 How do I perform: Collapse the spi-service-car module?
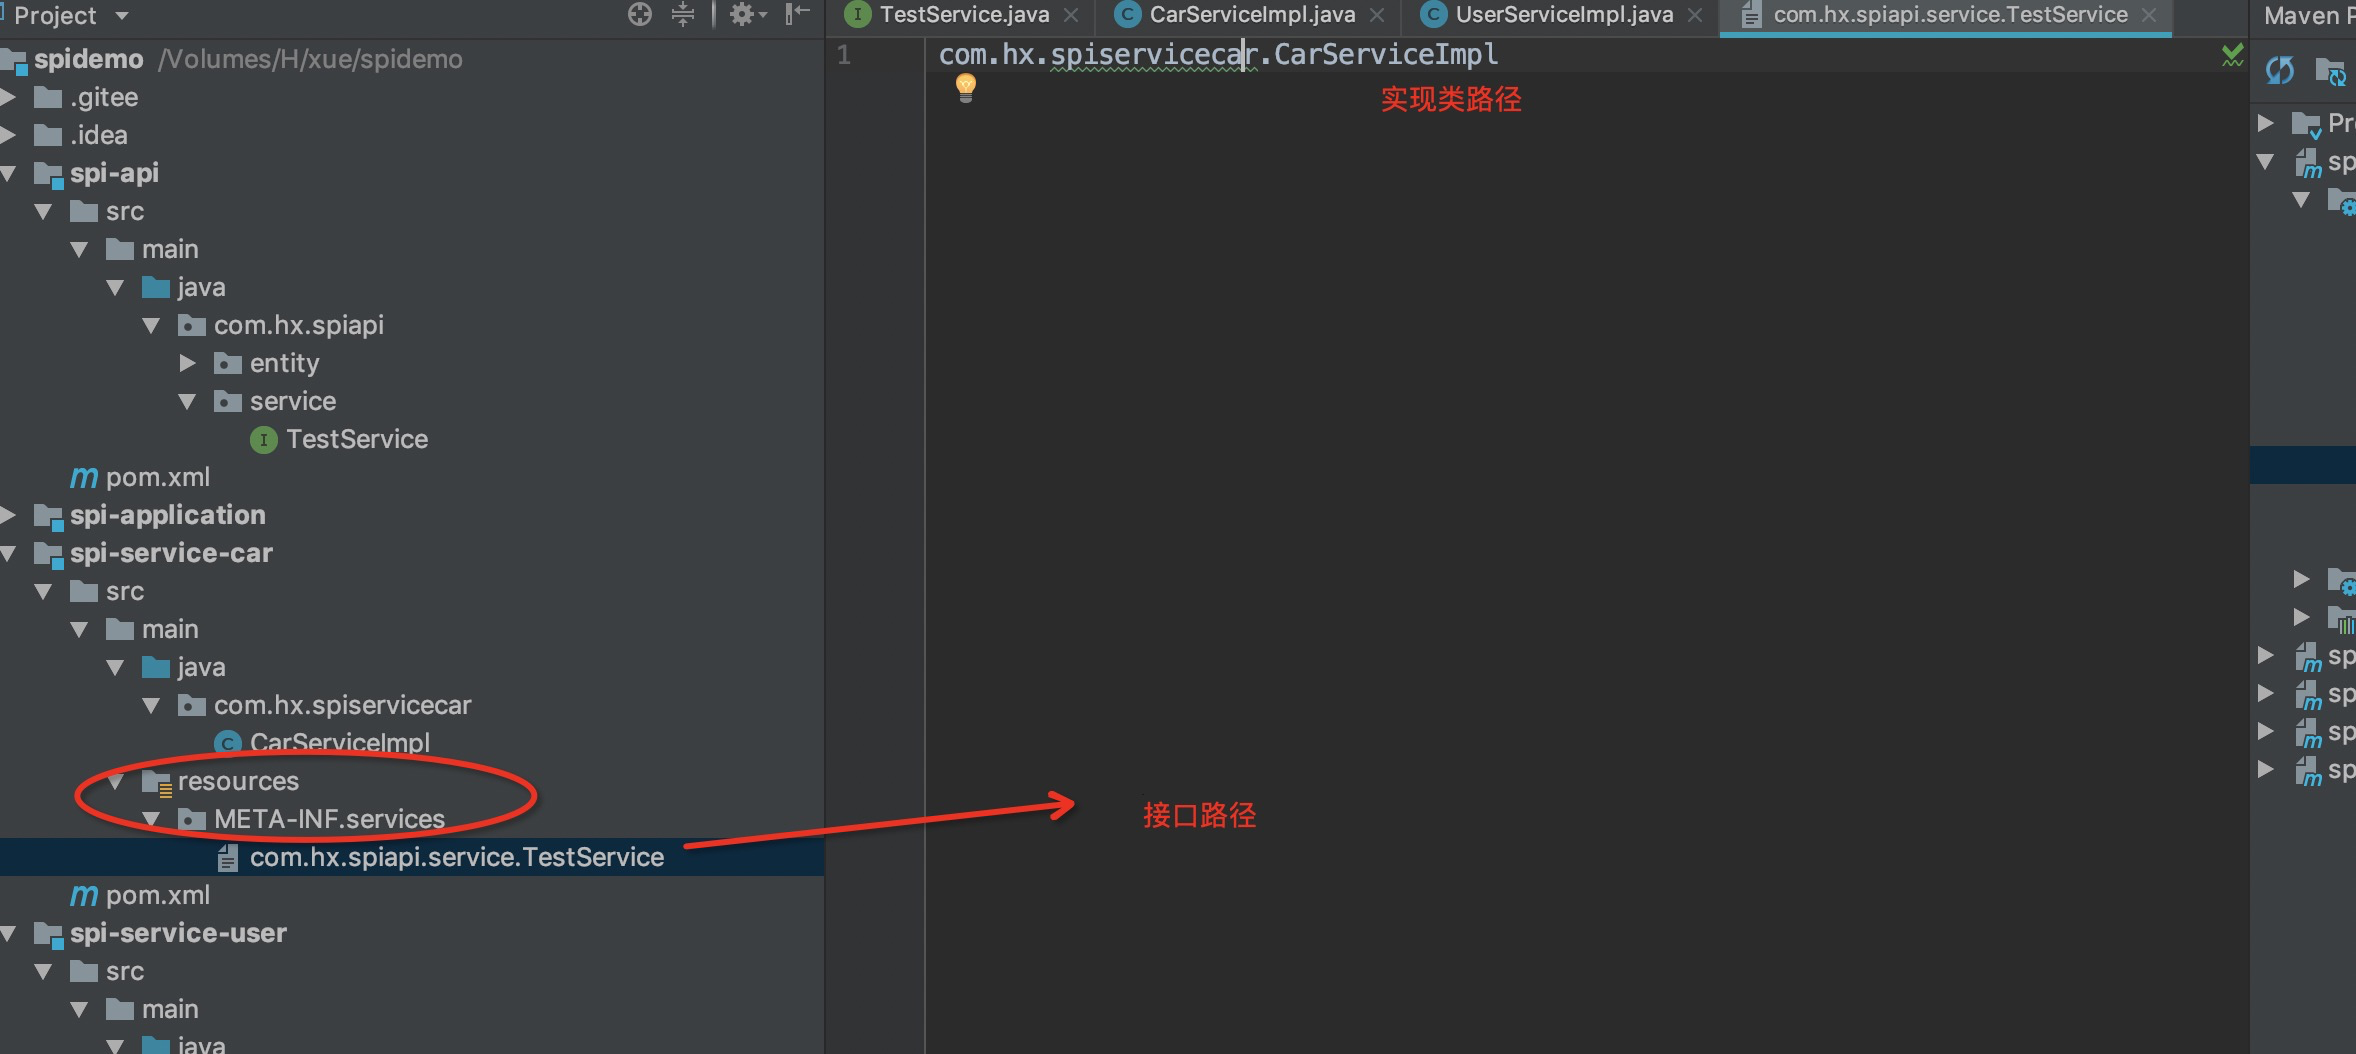click(8, 553)
